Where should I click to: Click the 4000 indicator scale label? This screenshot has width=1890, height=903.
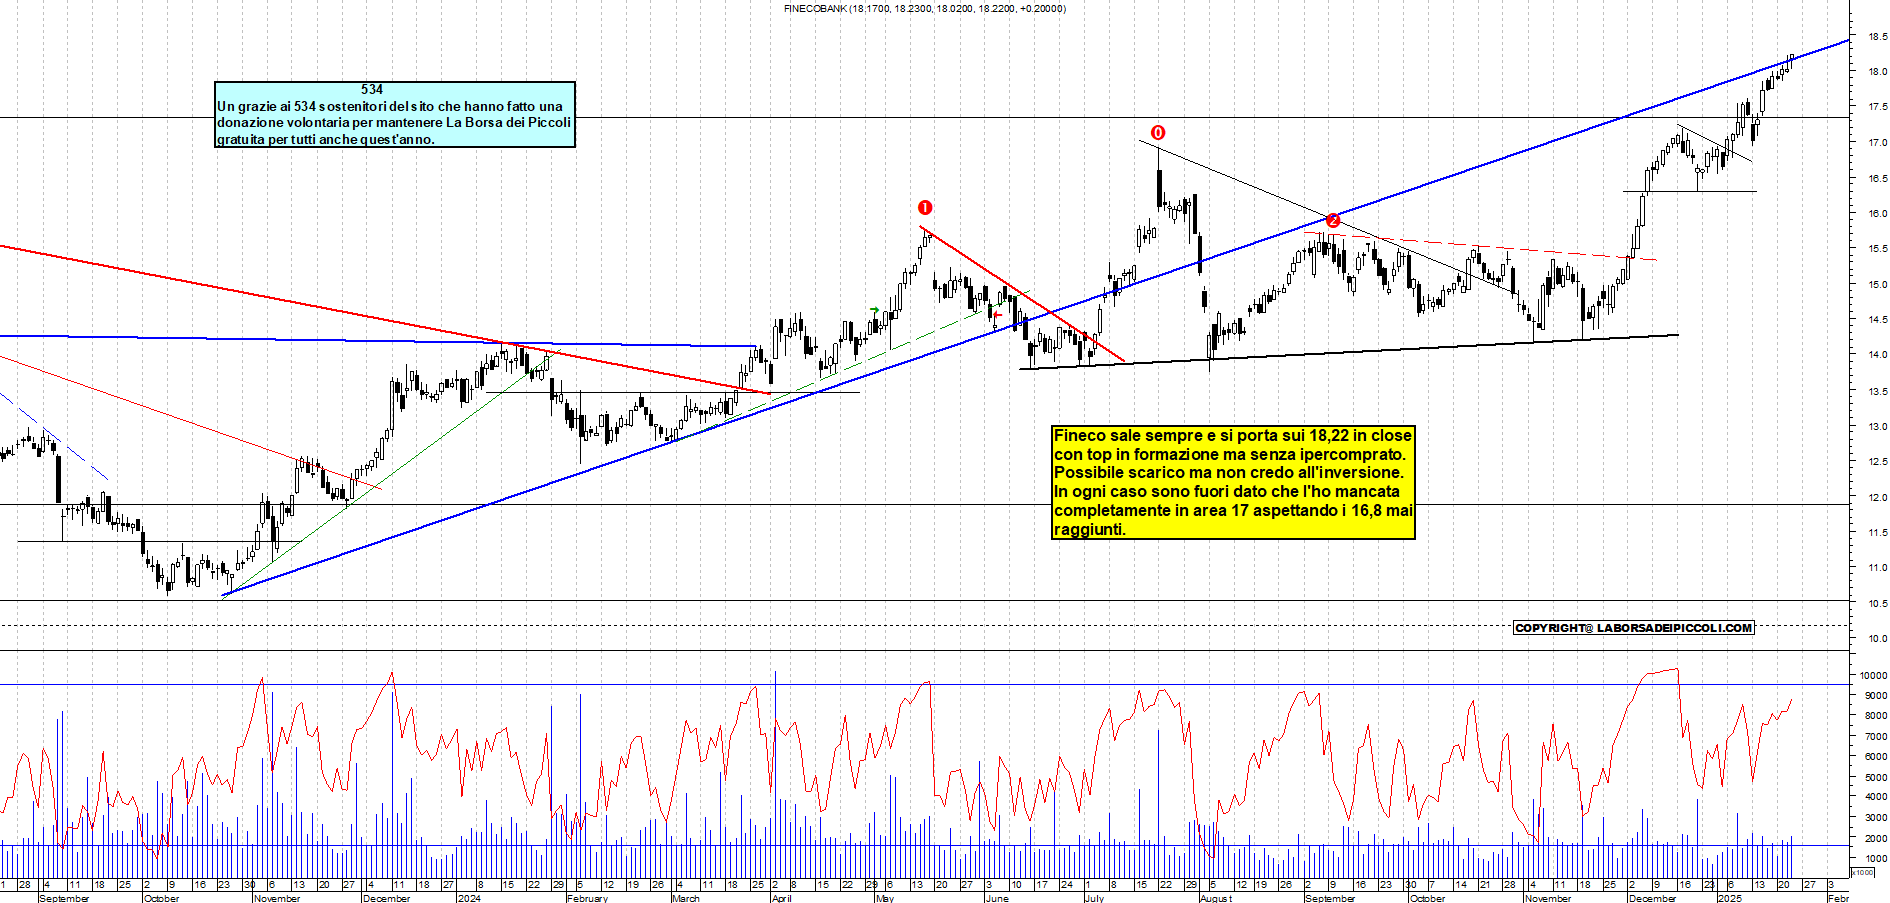[x=1876, y=798]
